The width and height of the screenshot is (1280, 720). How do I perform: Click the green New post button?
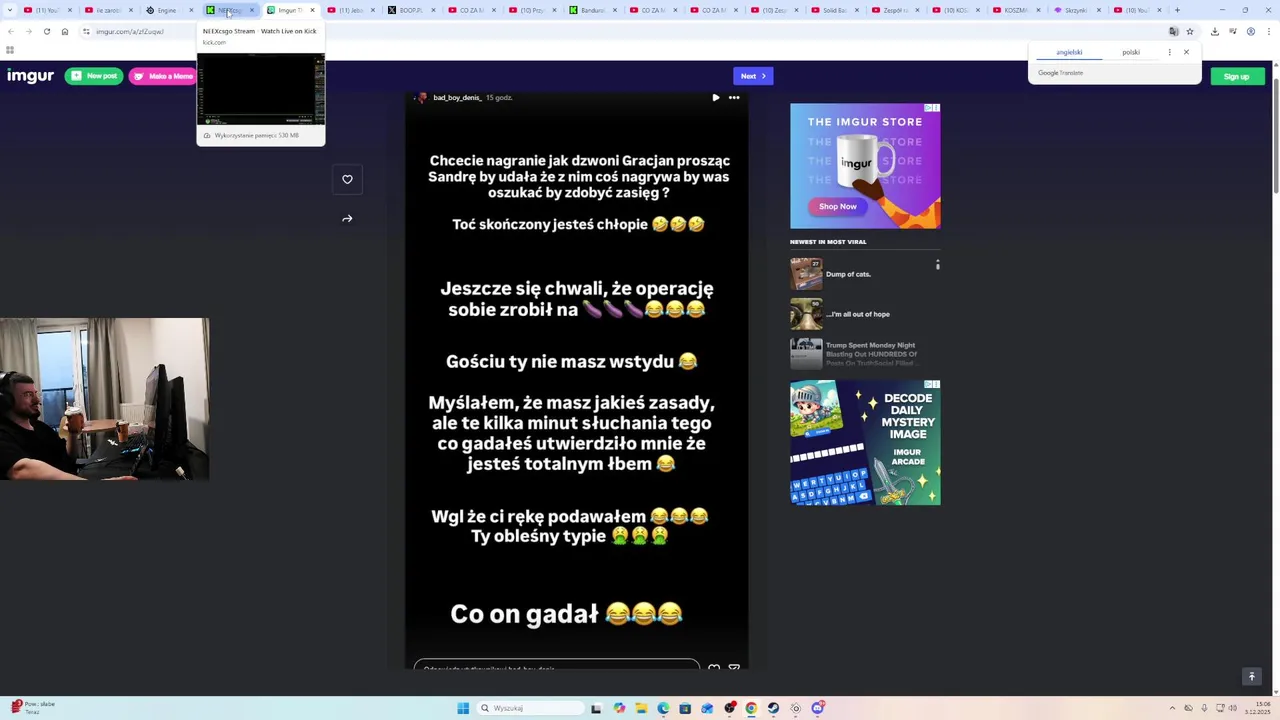94,76
